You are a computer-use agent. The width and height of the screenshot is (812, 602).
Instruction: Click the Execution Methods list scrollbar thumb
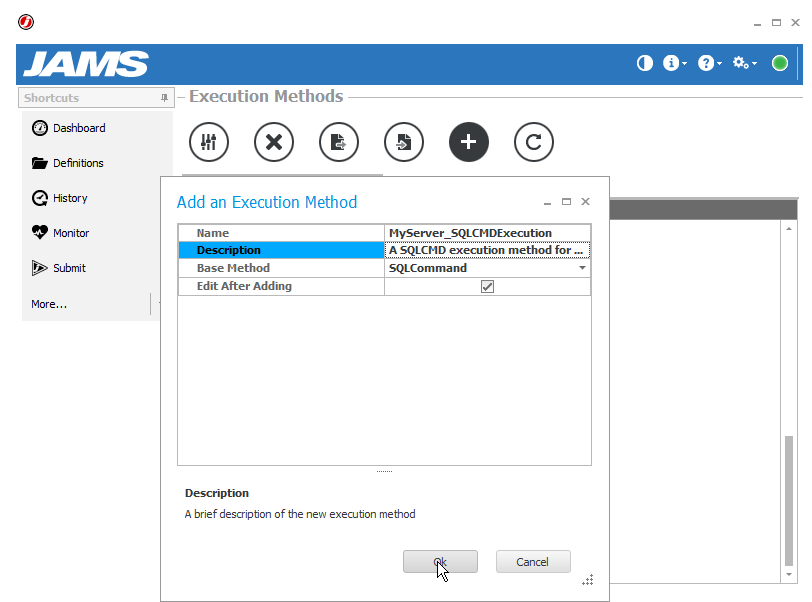click(x=789, y=500)
